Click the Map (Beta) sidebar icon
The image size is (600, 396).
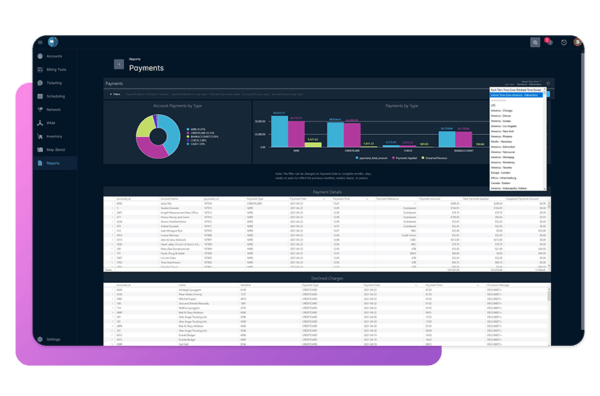(40, 150)
